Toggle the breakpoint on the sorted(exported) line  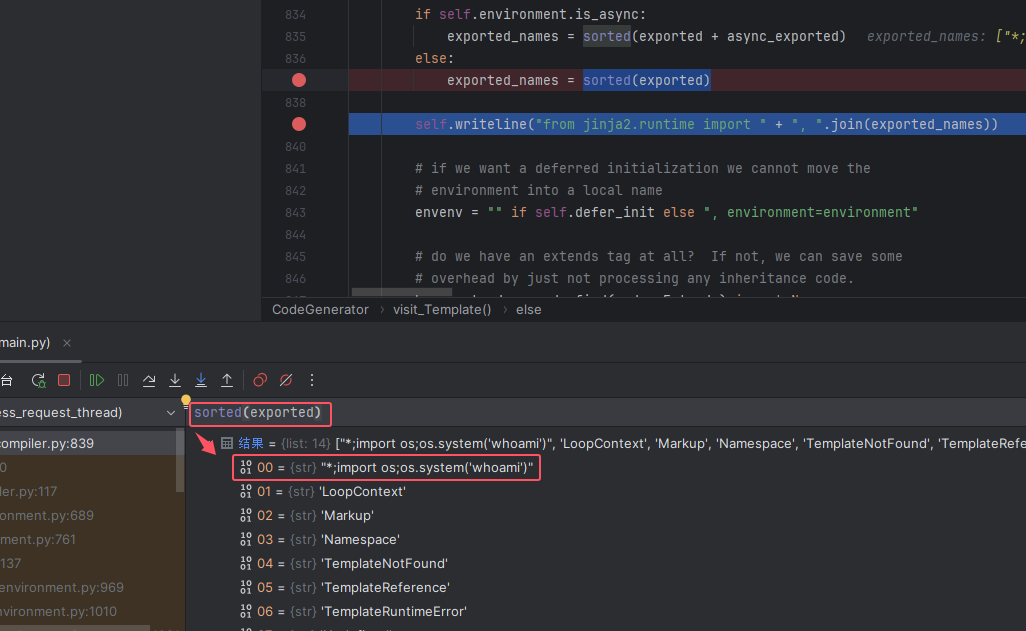pos(298,80)
